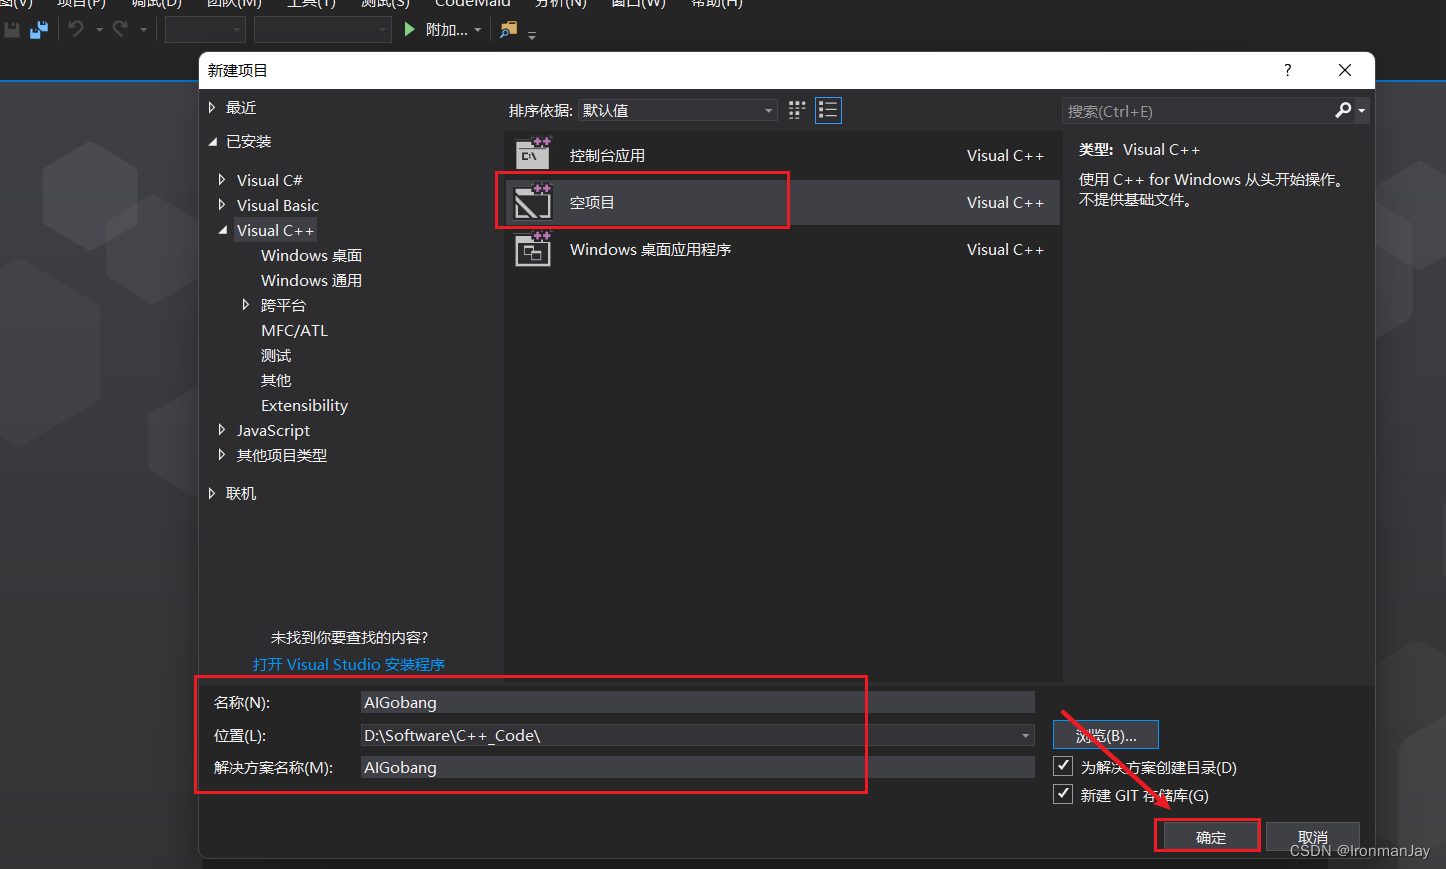
Task: Click the question mark help icon
Action: point(1287,70)
